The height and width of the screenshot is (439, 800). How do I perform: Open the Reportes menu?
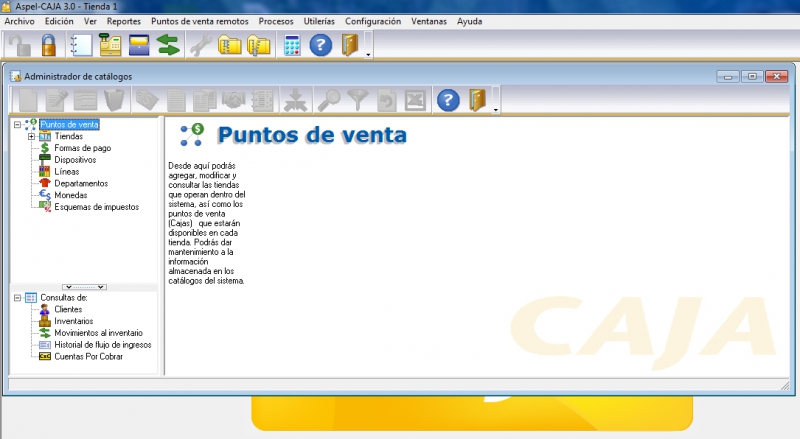click(123, 21)
